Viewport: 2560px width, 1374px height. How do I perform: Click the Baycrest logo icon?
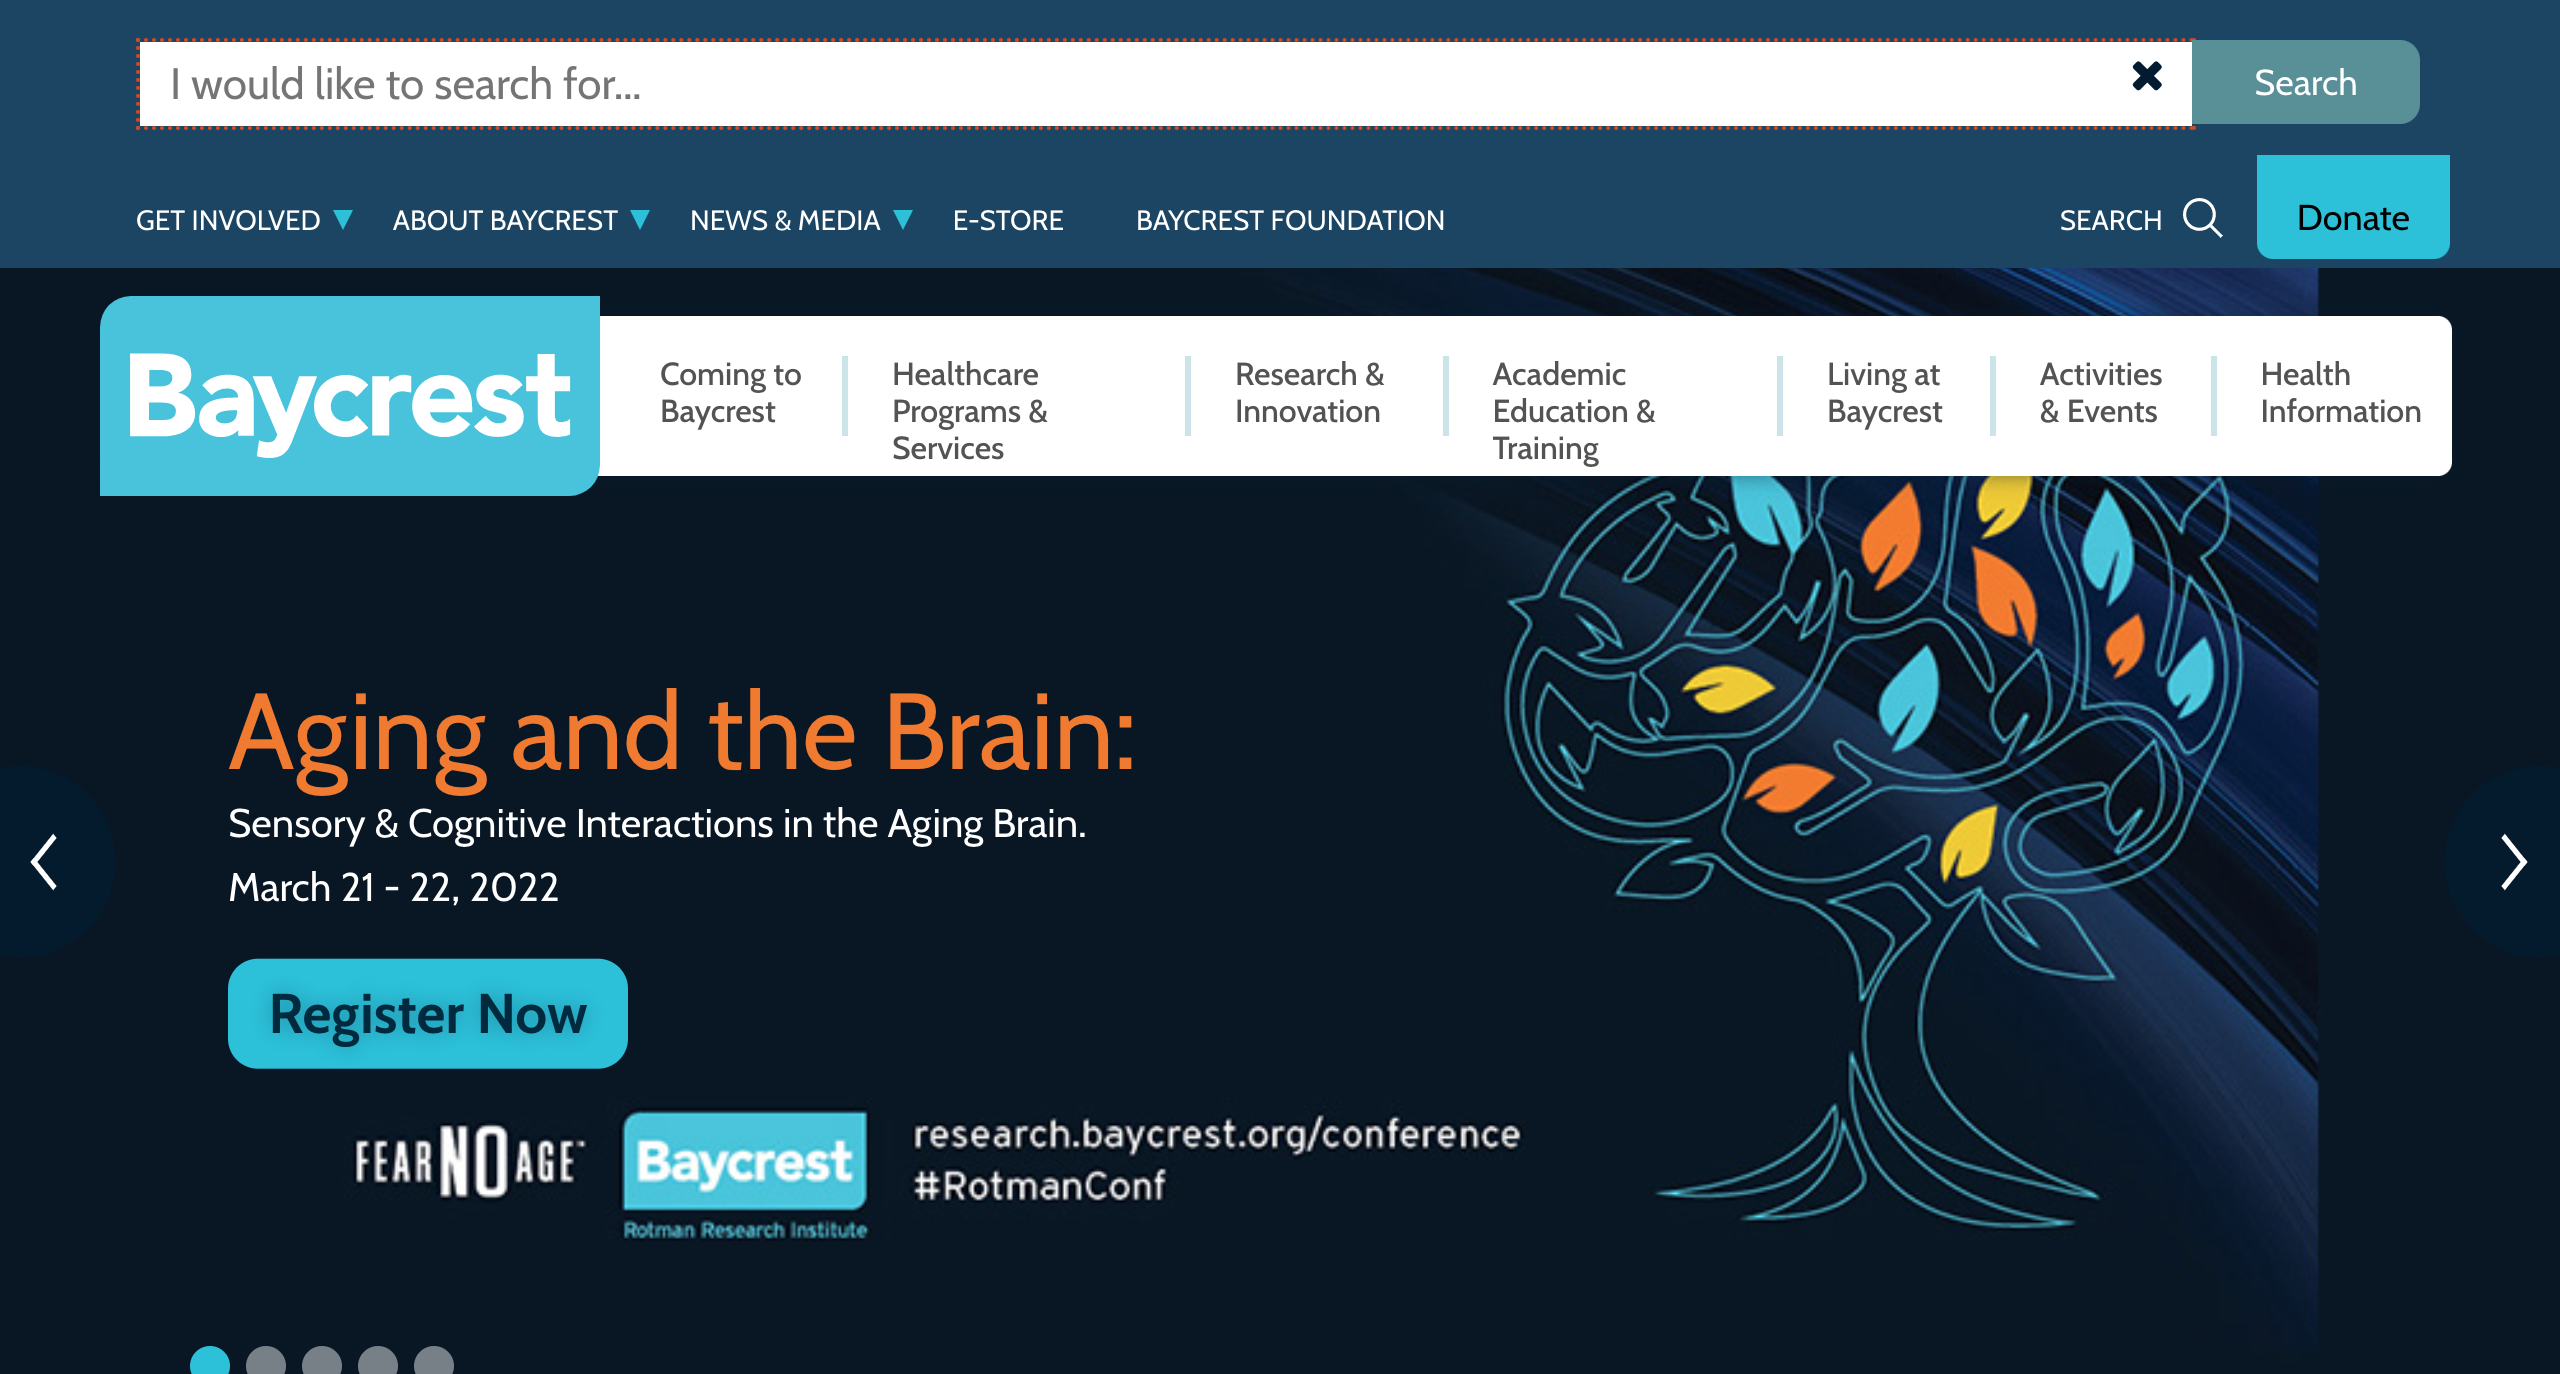point(345,396)
